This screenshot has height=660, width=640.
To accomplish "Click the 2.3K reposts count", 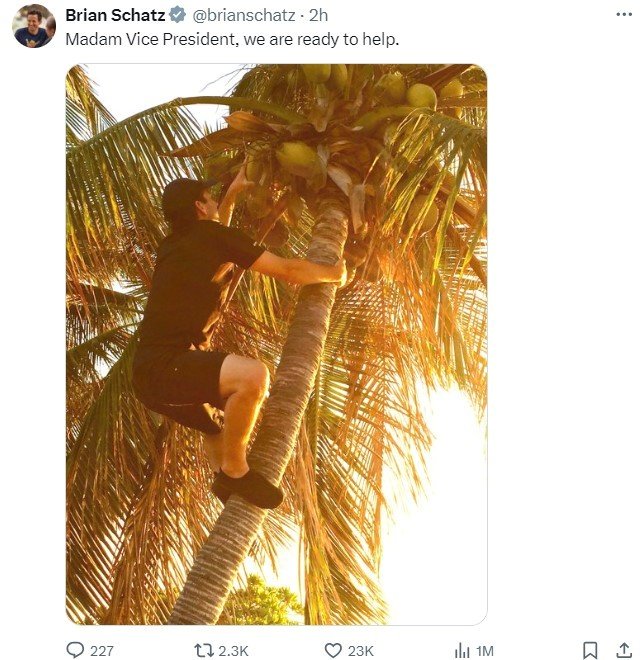I will 234,651.
